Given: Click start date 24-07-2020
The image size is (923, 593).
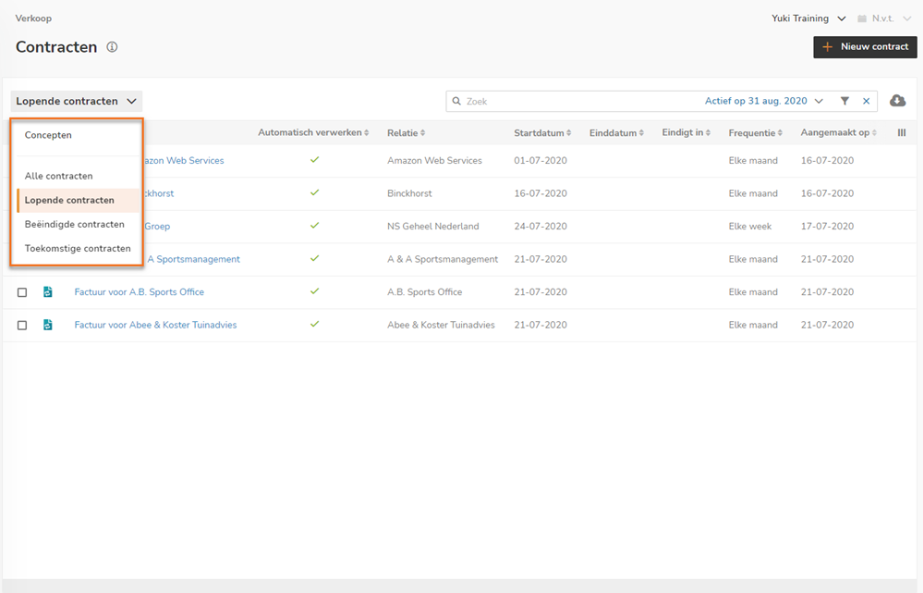Looking at the screenshot, I should pyautogui.click(x=540, y=226).
